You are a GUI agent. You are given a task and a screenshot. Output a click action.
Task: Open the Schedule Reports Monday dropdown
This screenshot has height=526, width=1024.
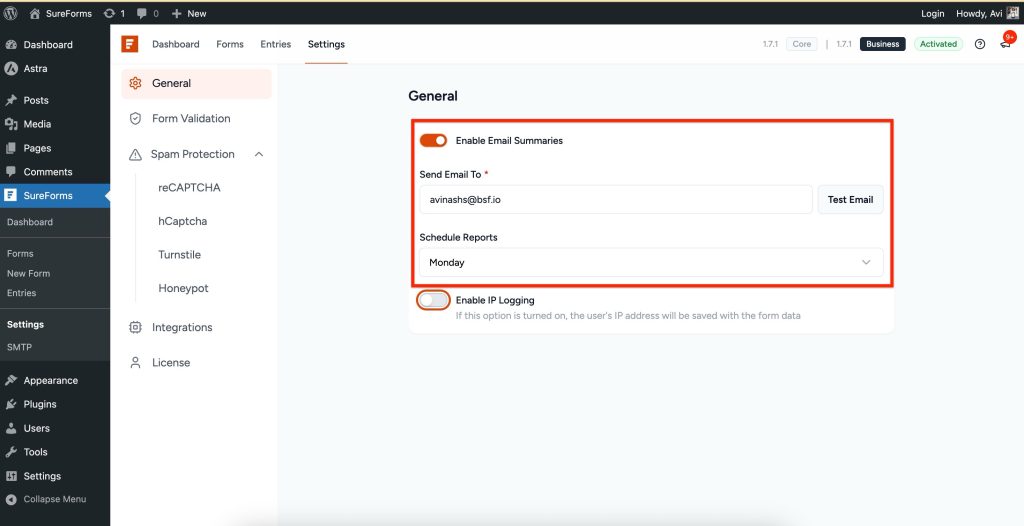tap(651, 262)
